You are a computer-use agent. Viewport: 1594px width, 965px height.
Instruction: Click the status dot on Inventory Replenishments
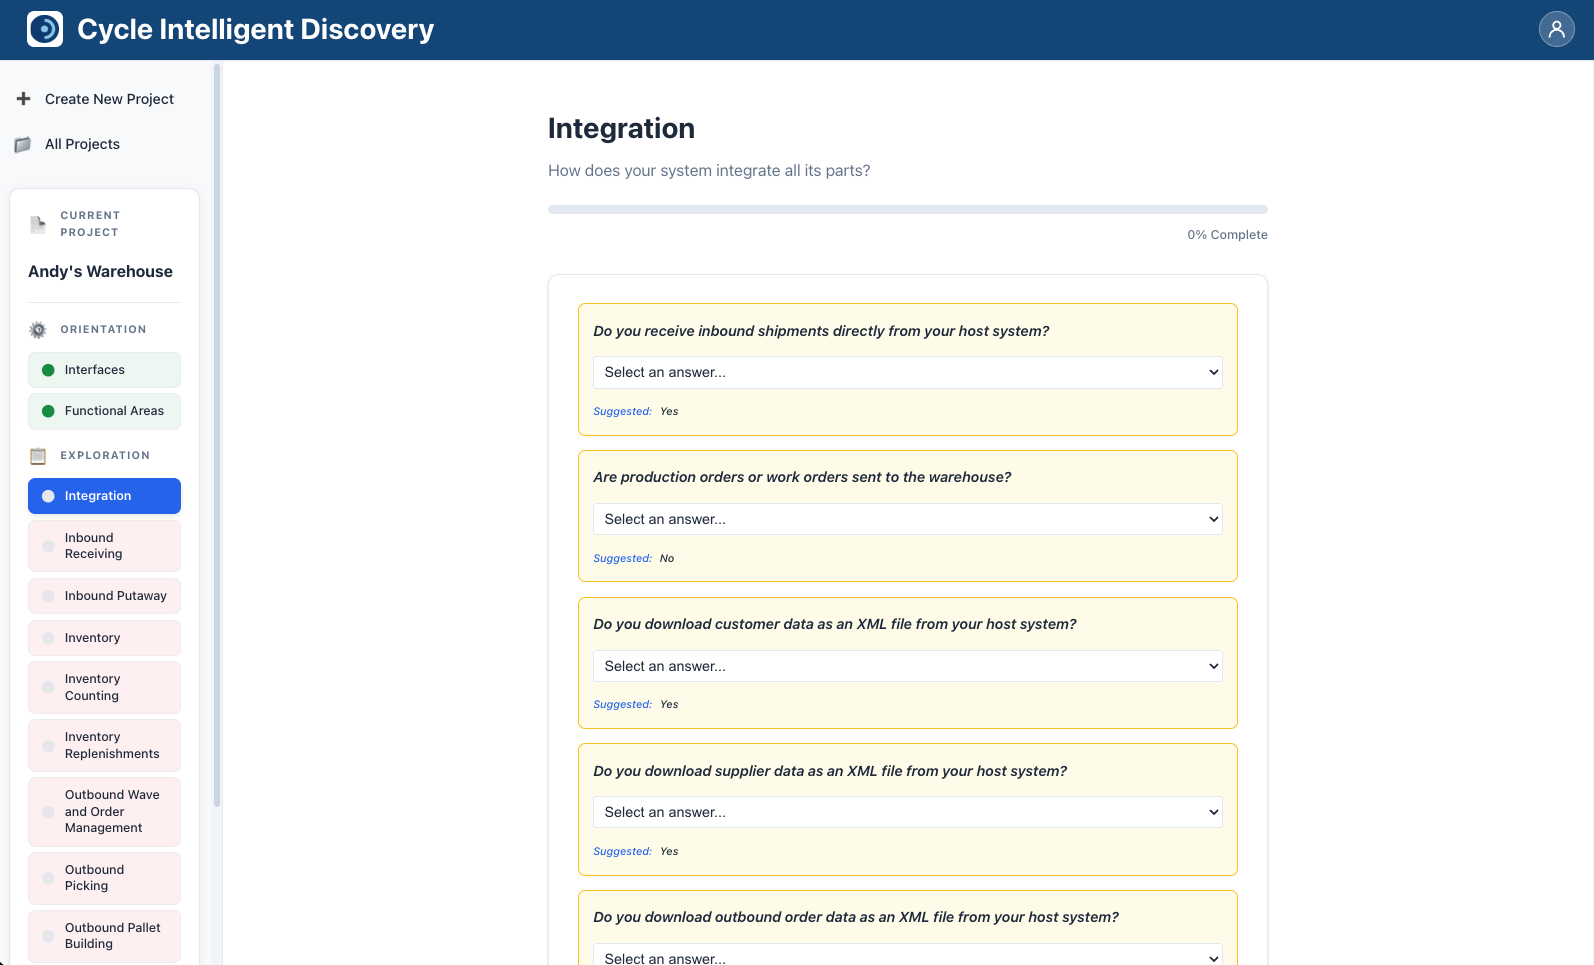[x=48, y=745]
